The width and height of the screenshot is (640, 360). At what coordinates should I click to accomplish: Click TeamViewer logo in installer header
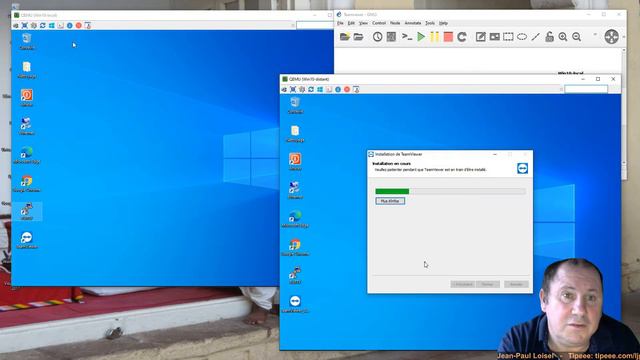[x=522, y=168]
